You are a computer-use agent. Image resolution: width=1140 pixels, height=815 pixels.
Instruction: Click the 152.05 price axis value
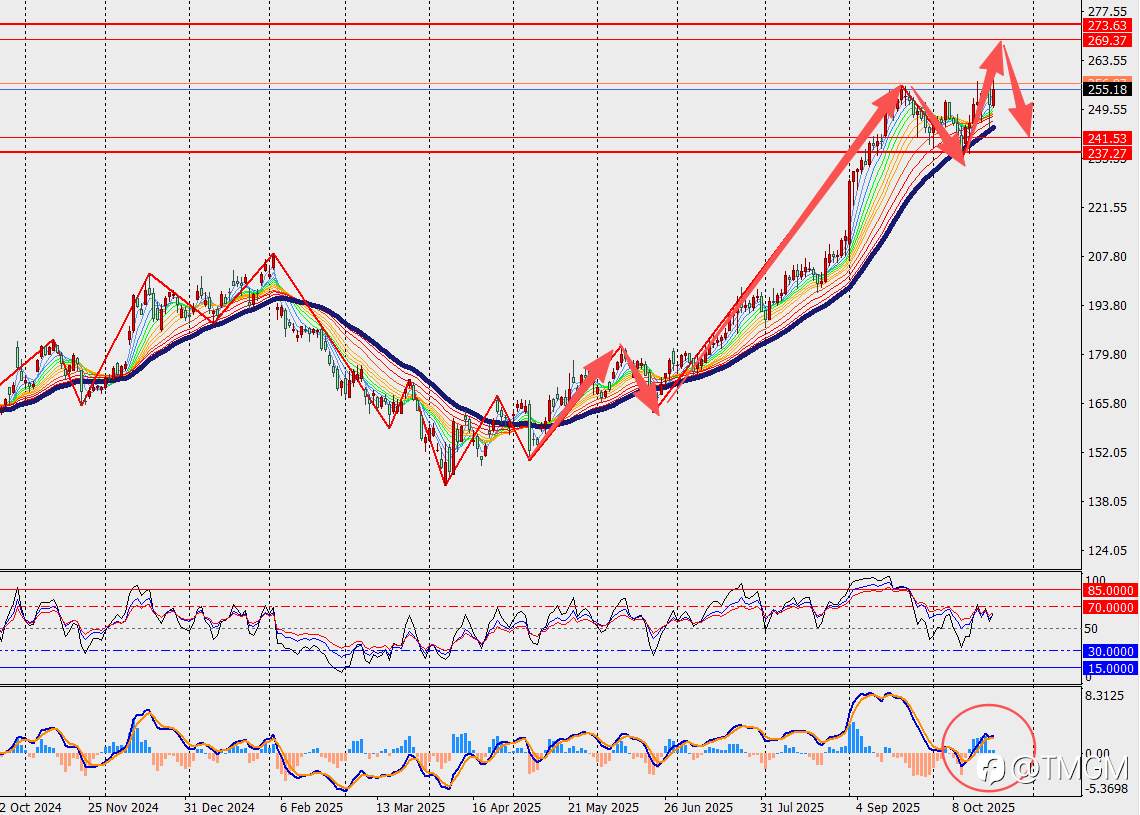pyautogui.click(x=1107, y=452)
